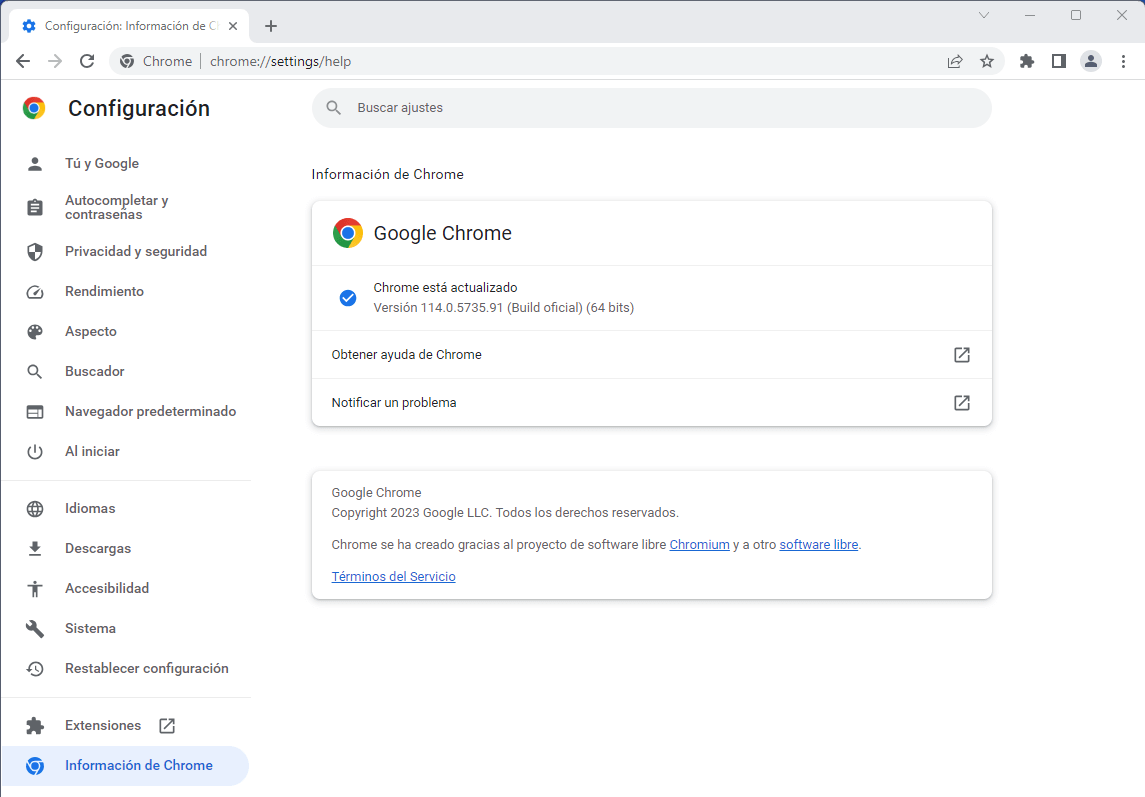Screen dimensions: 1145x797
Task: Open the Chromium project link
Action: pos(699,545)
